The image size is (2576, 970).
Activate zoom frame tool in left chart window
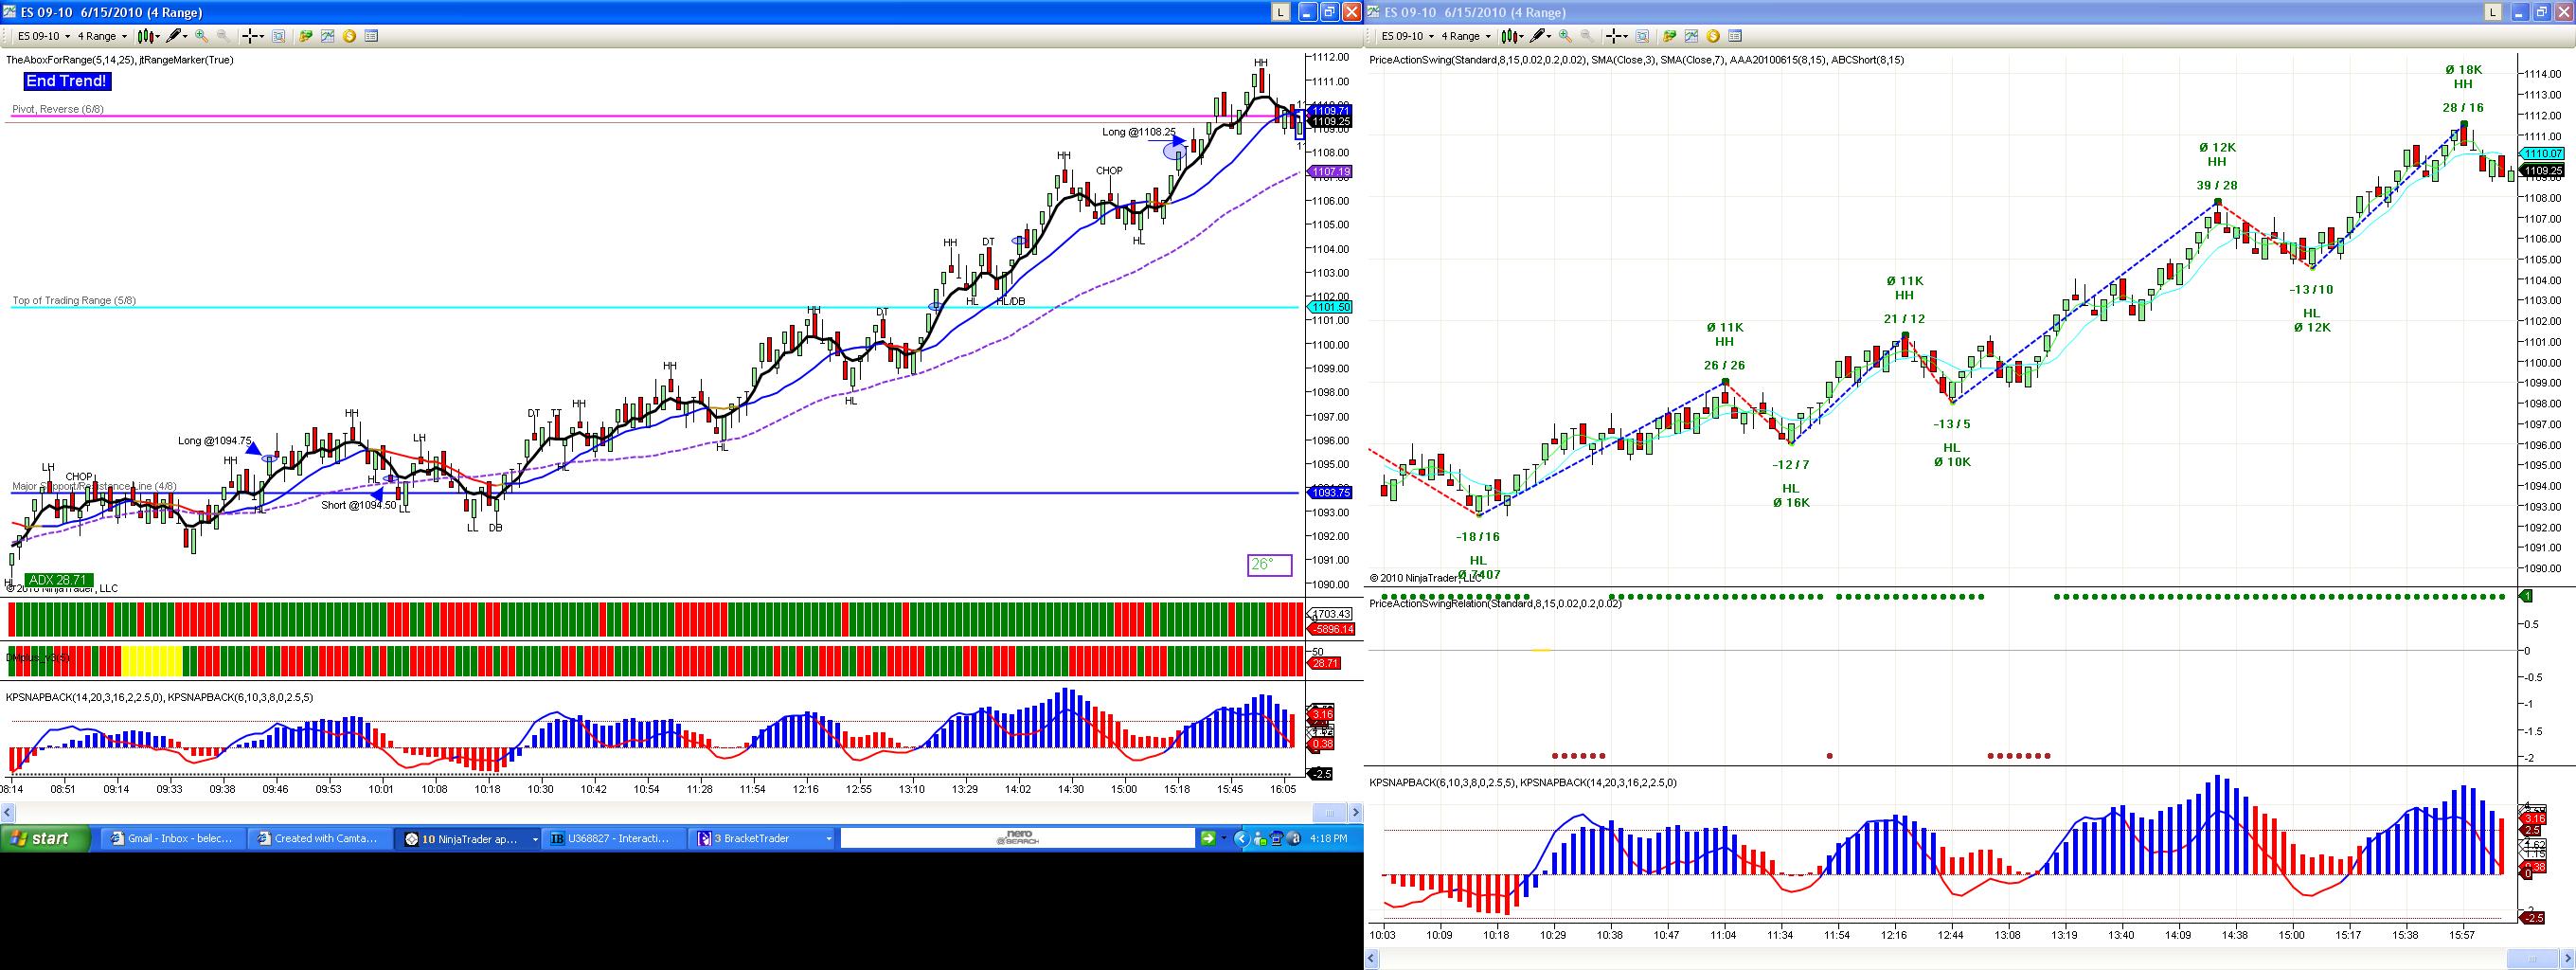(x=279, y=36)
